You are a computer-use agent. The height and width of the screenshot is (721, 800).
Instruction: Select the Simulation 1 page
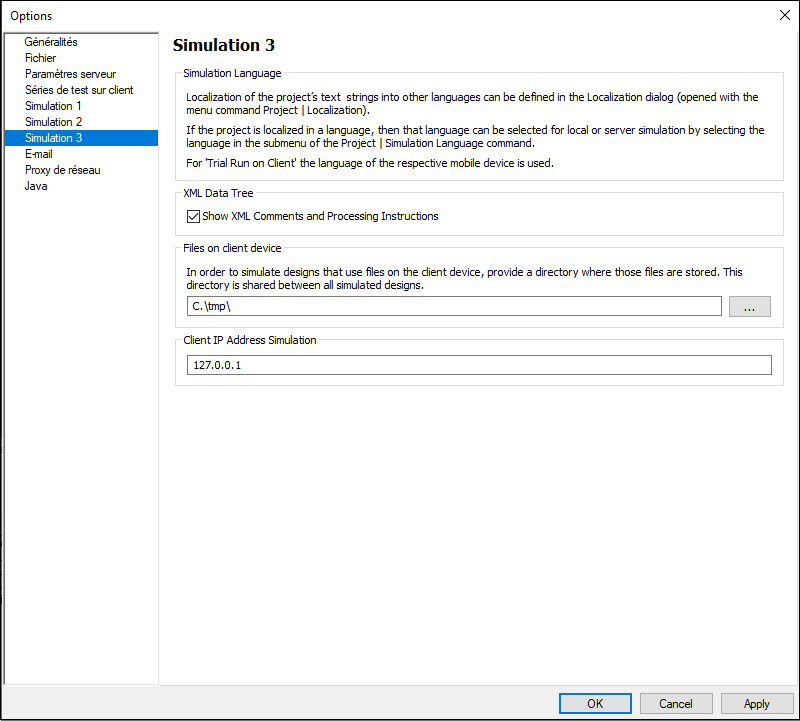[x=53, y=106]
